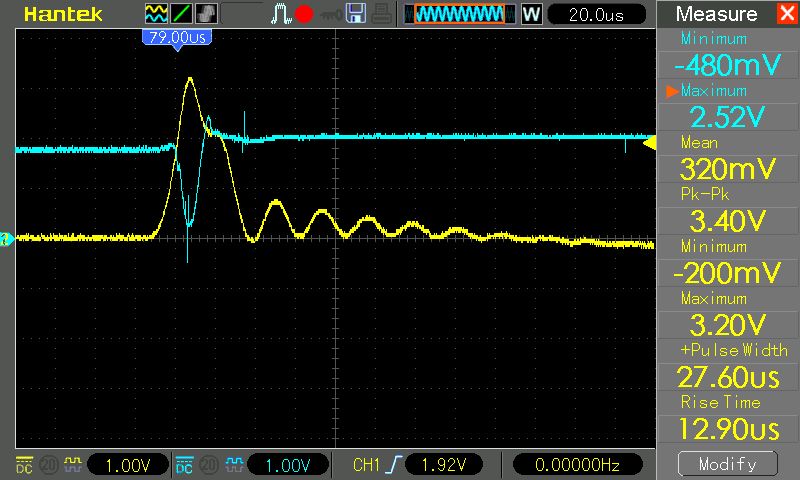Click the green diagonal line icon
The height and width of the screenshot is (480, 800).
pyautogui.click(x=182, y=14)
